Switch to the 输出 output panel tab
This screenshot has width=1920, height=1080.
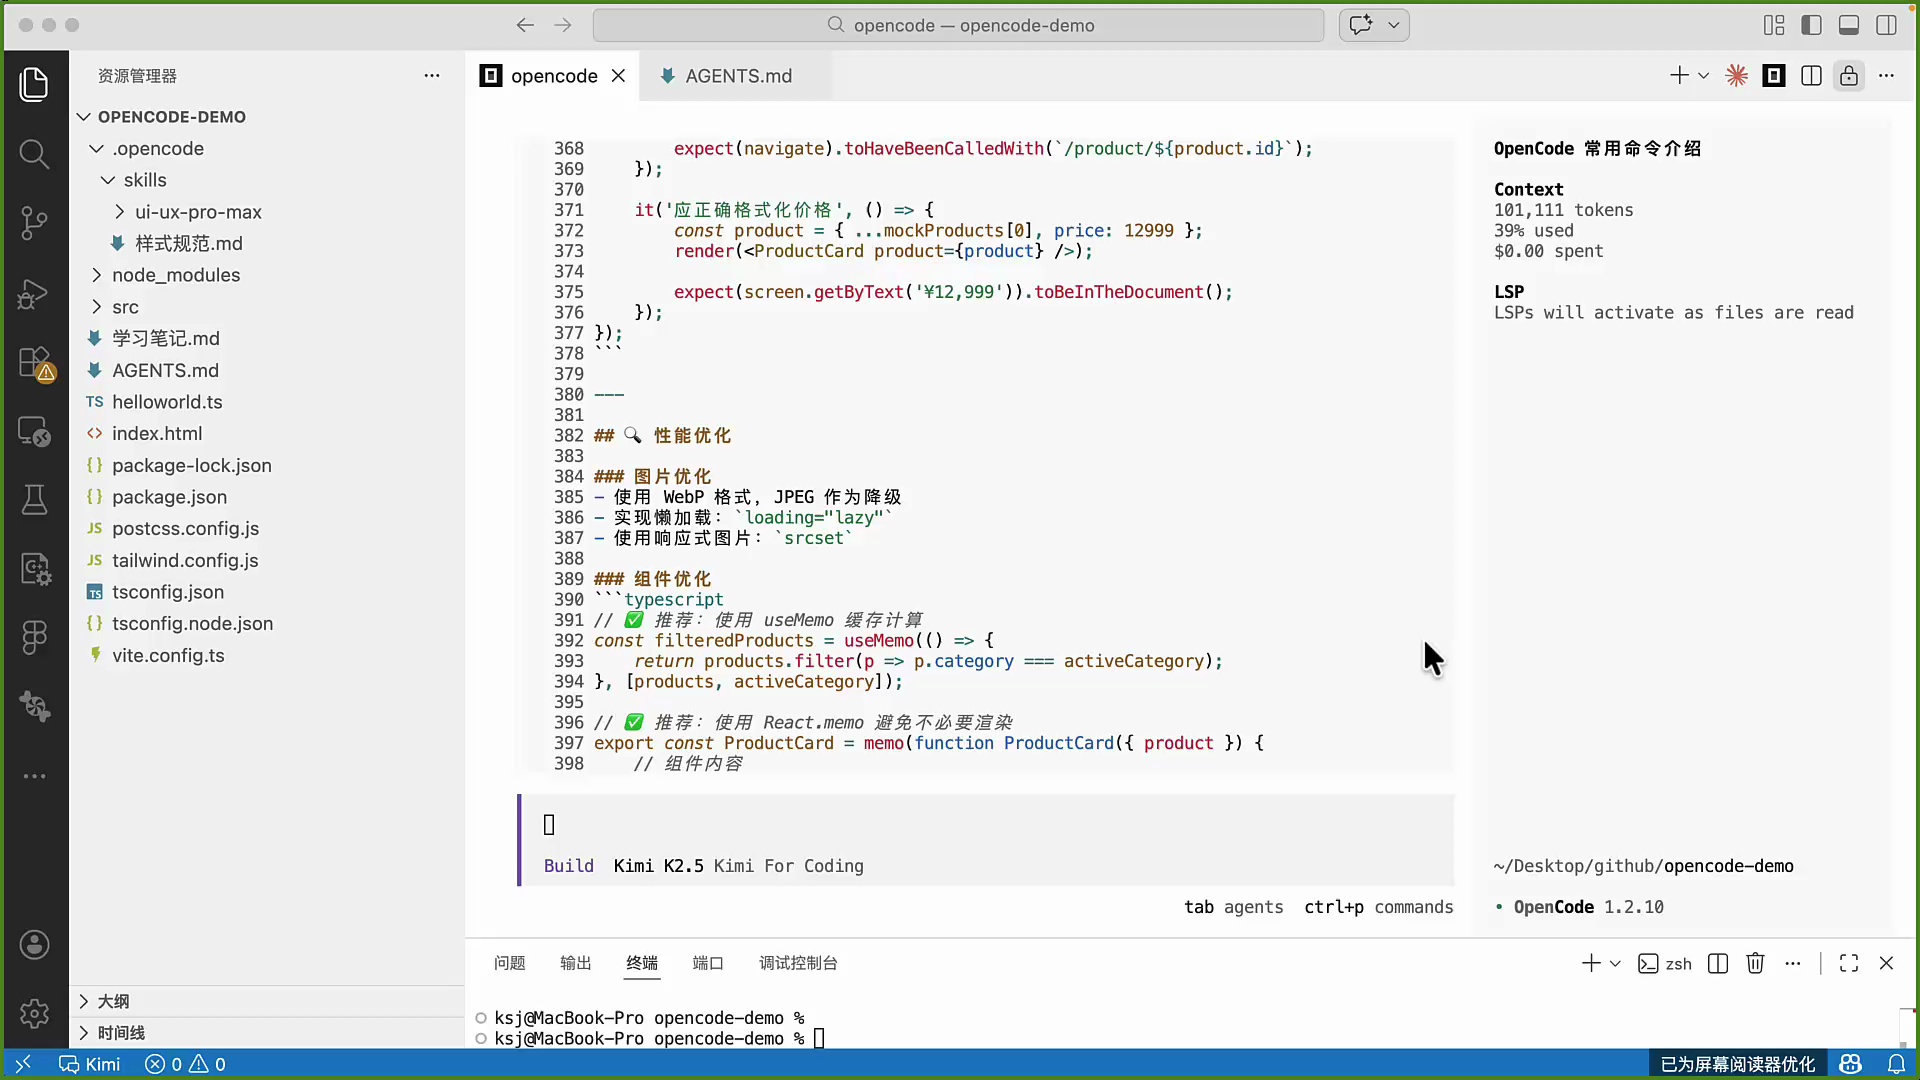click(x=576, y=963)
